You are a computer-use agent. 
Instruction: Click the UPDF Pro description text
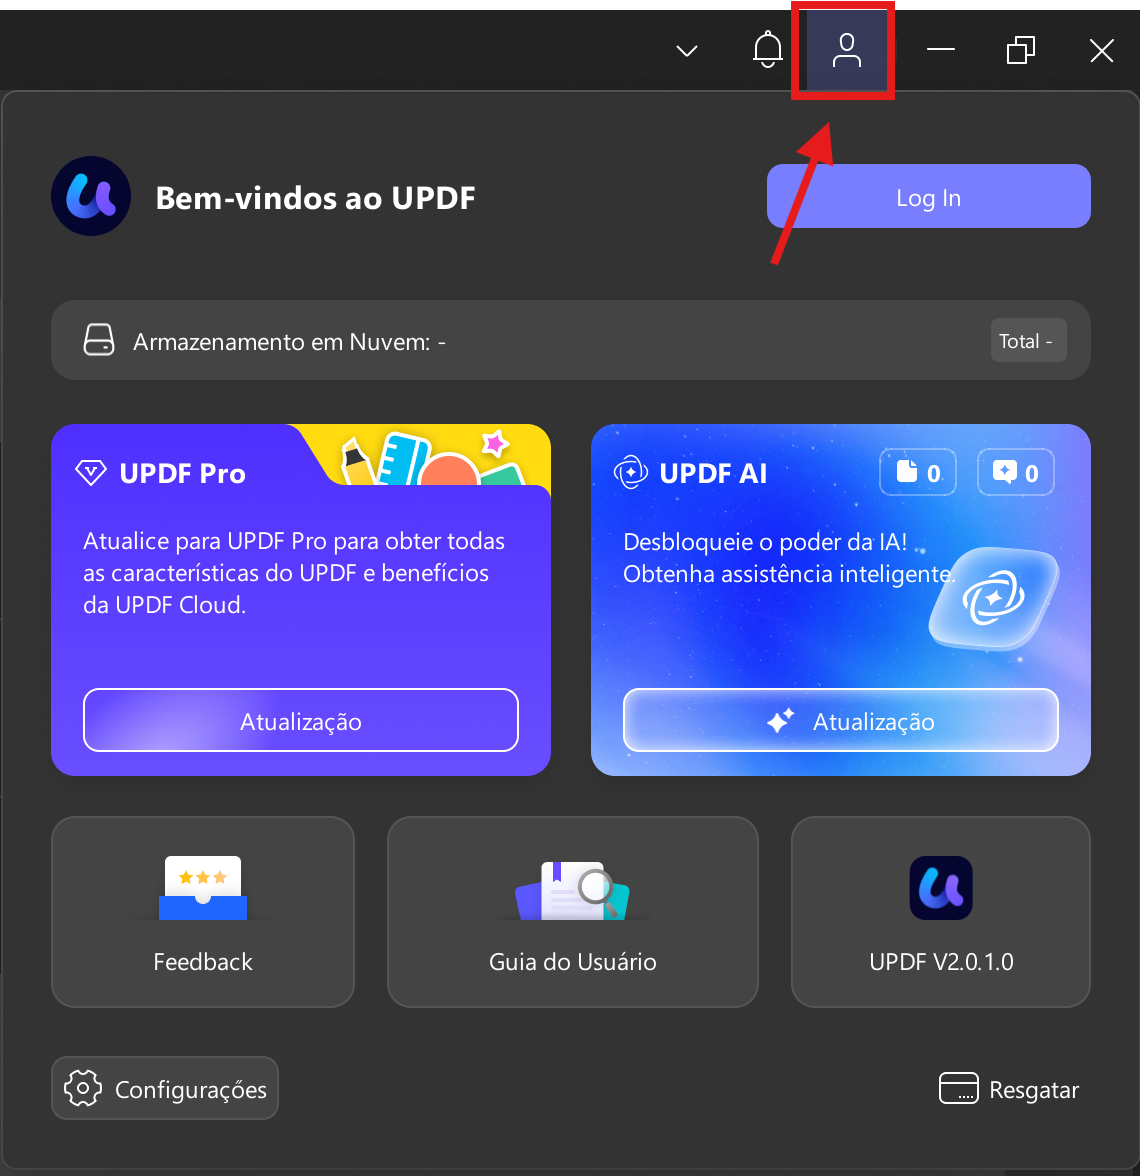[294, 573]
